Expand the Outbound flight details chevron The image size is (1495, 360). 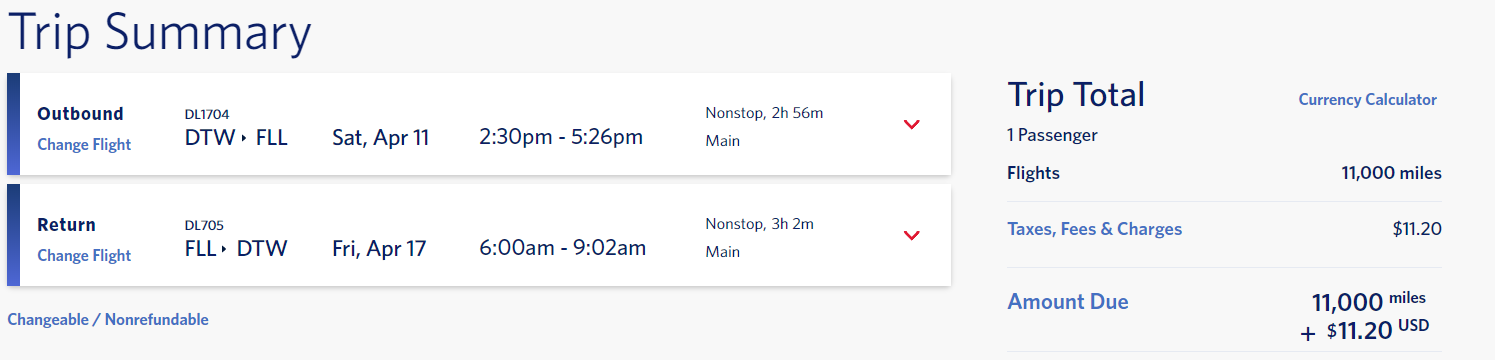(911, 125)
